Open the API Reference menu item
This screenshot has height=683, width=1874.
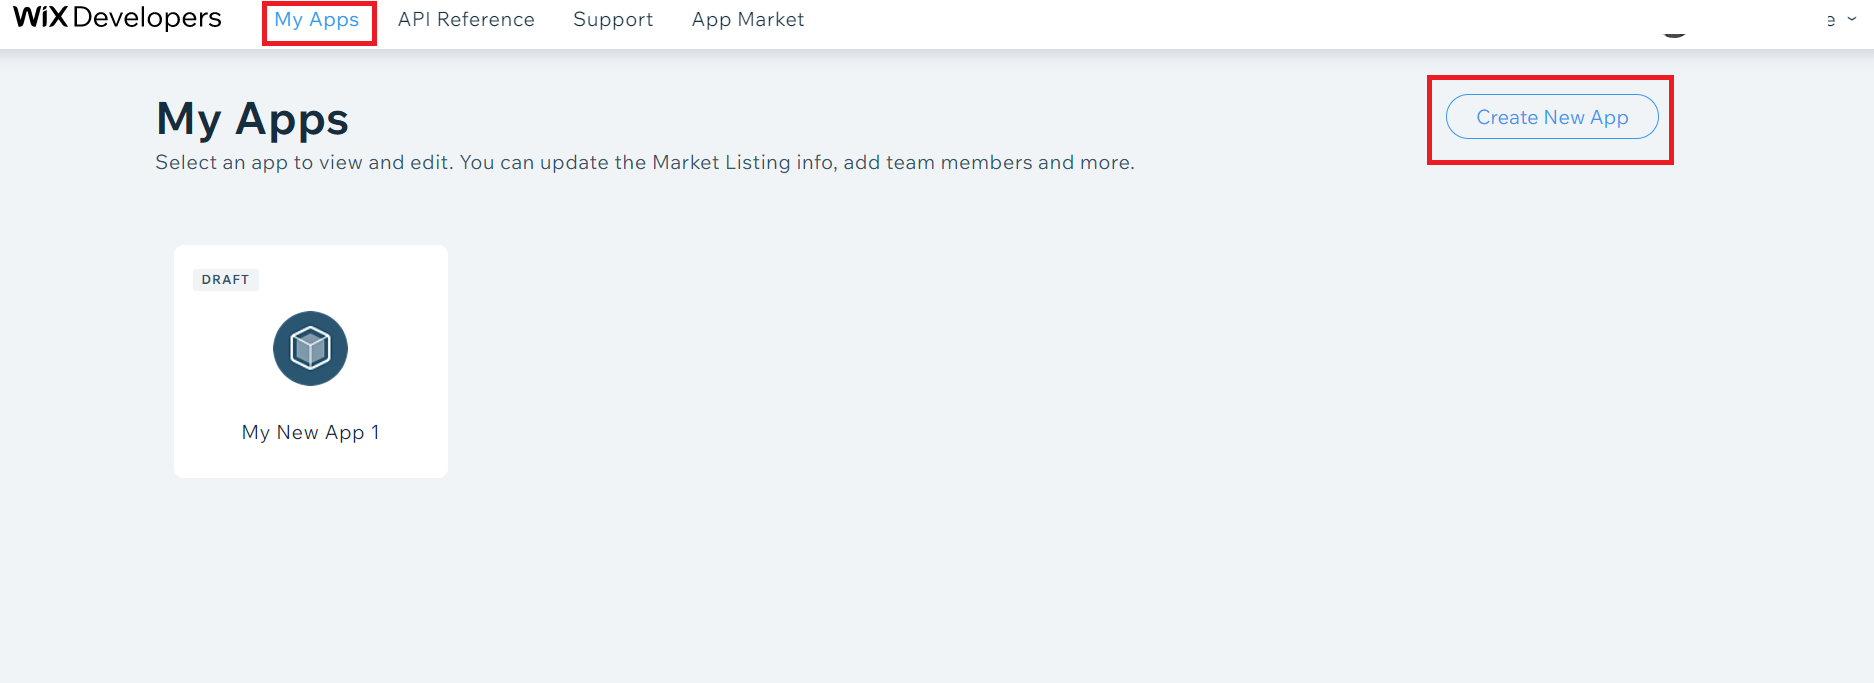466,20
